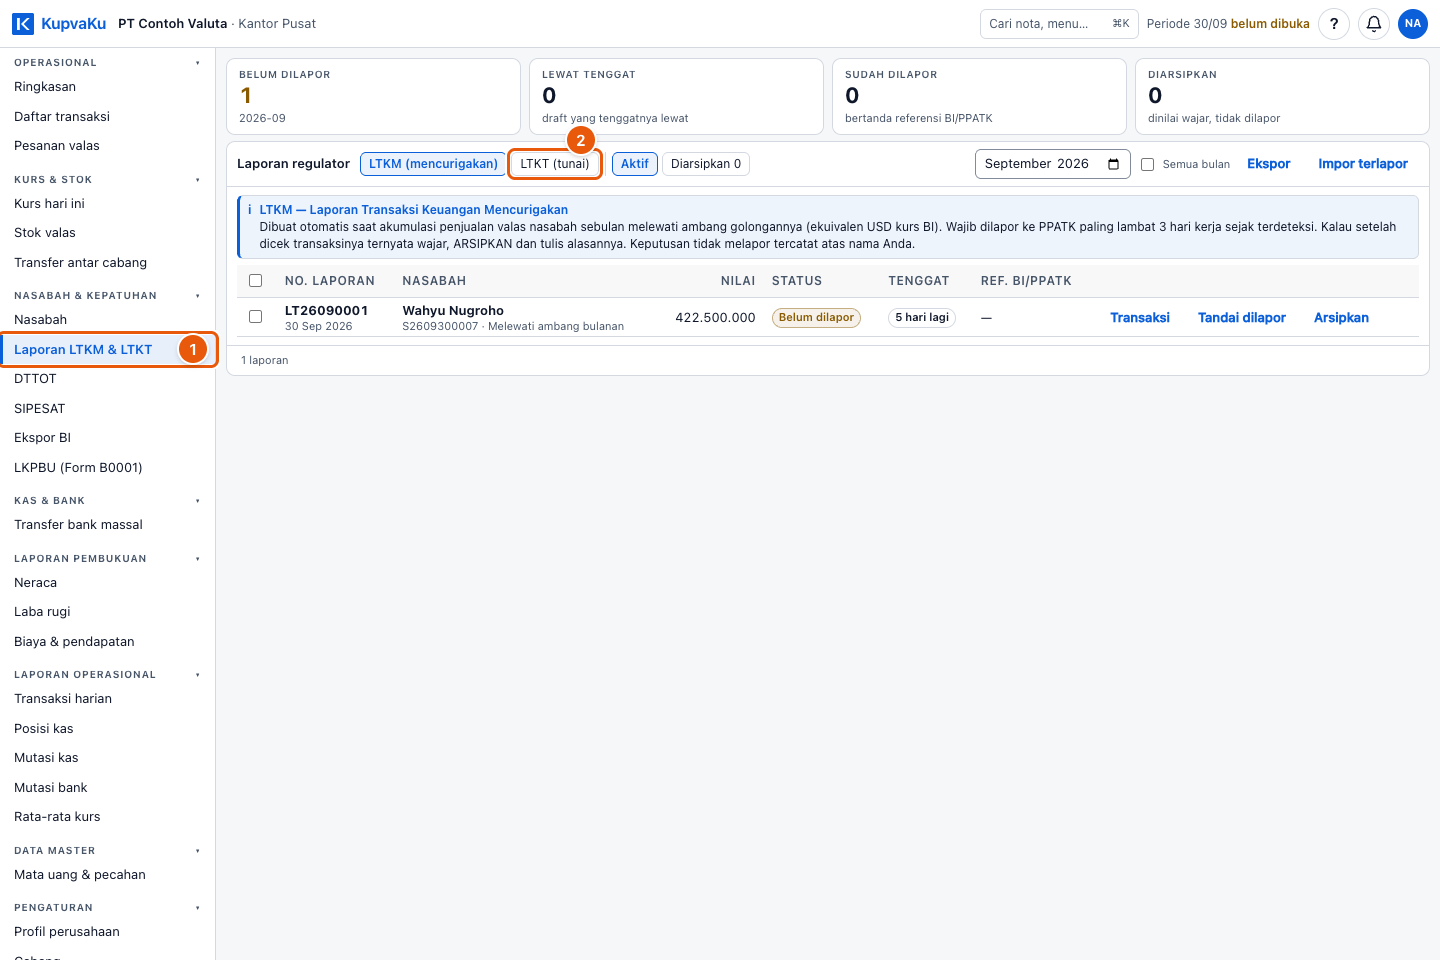This screenshot has width=1440, height=960.
Task: Click the September 2026 month field
Action: [1053, 164]
